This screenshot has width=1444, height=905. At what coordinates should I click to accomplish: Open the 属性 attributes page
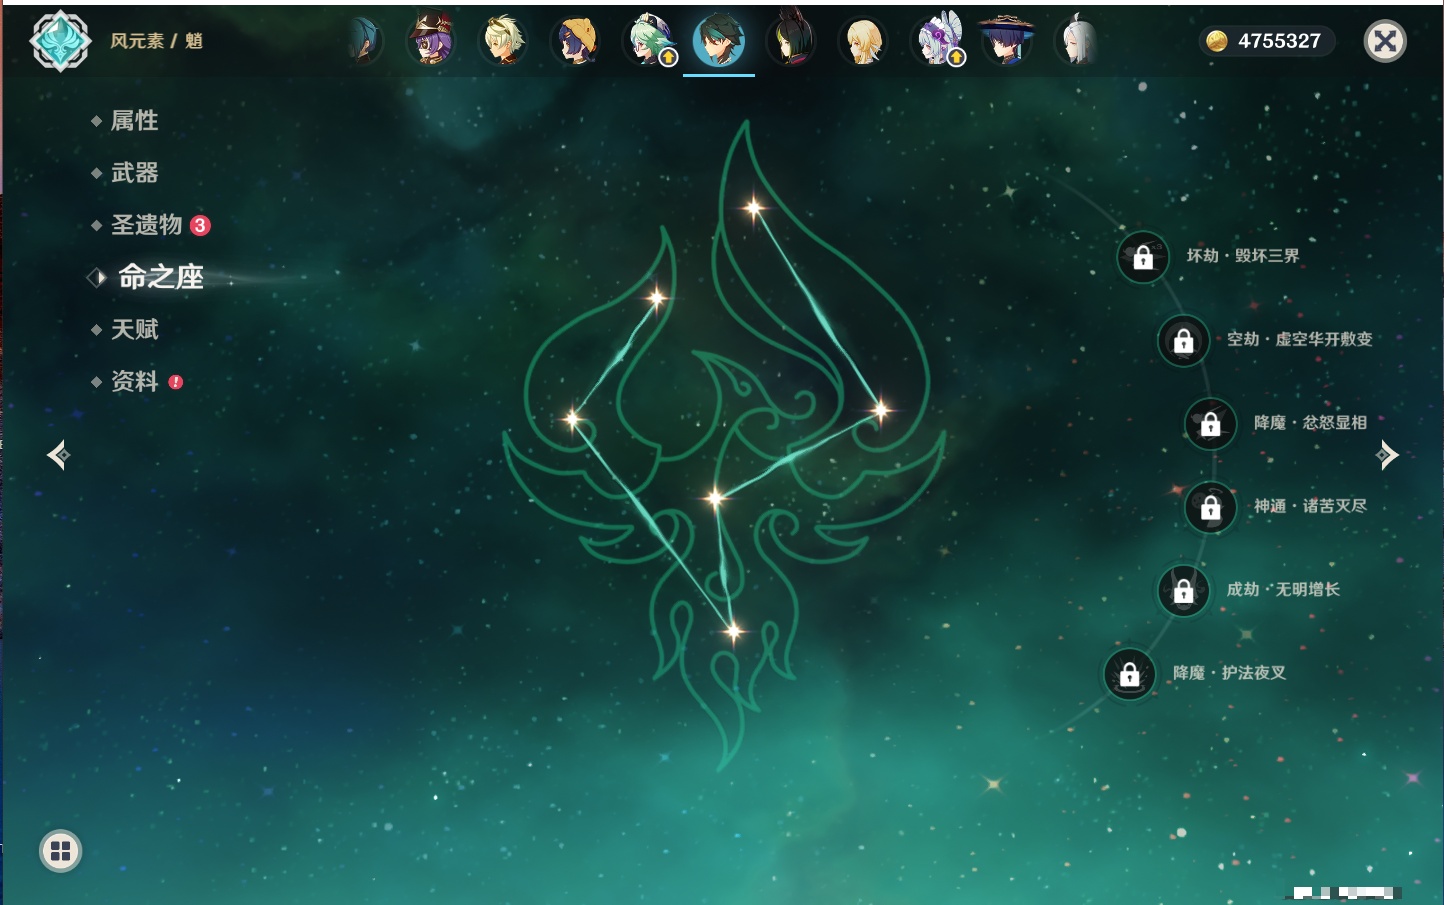pos(134,121)
